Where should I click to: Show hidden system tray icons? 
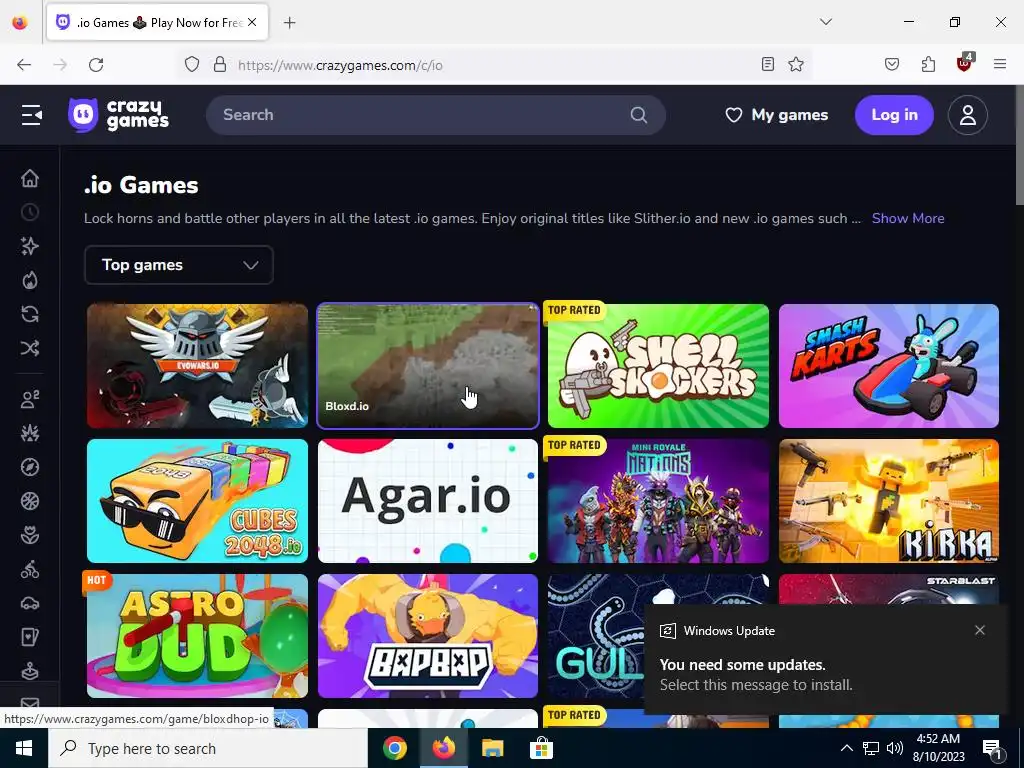click(x=846, y=748)
